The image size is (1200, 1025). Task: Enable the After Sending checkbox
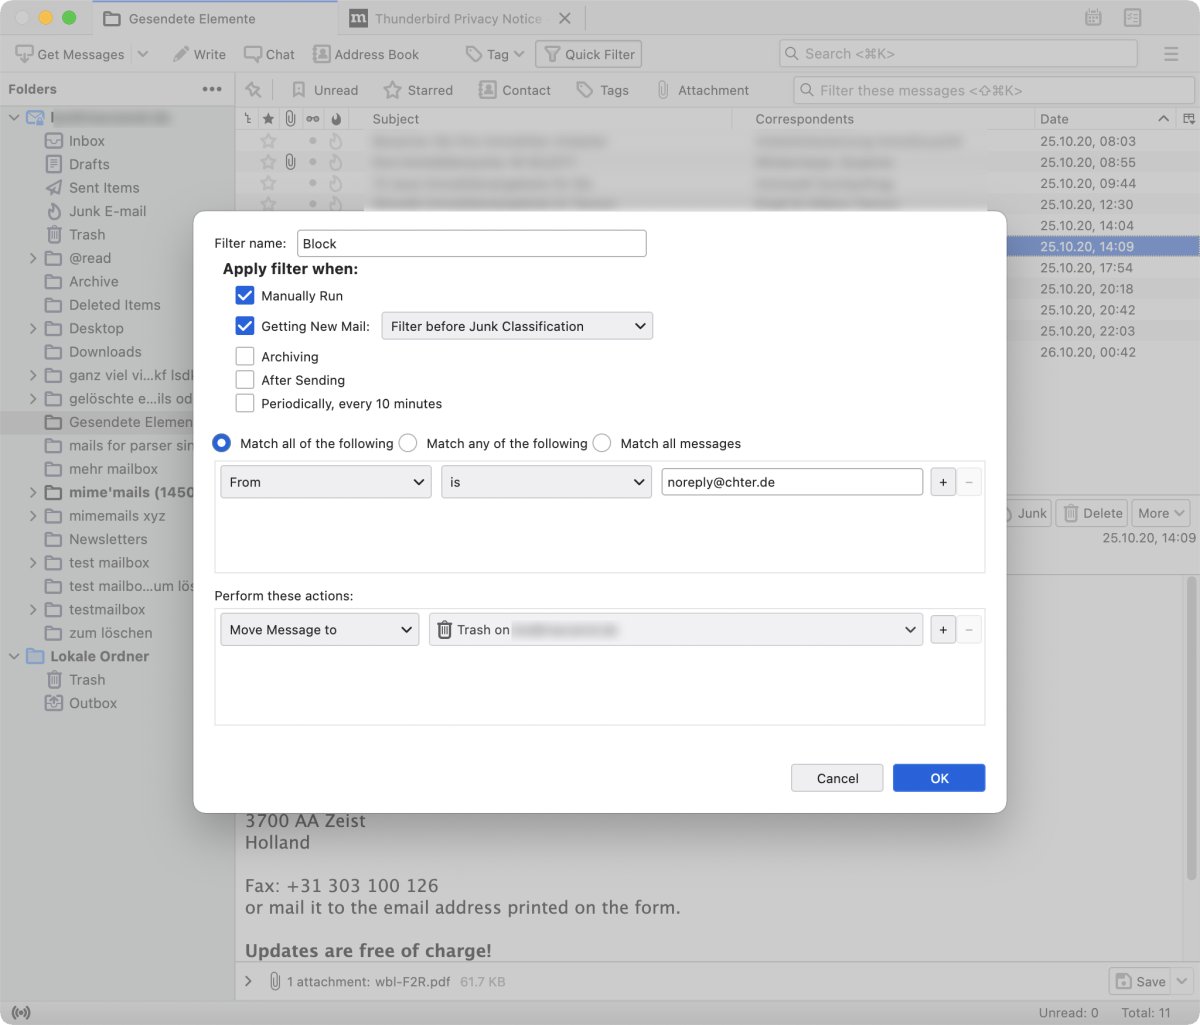point(245,380)
